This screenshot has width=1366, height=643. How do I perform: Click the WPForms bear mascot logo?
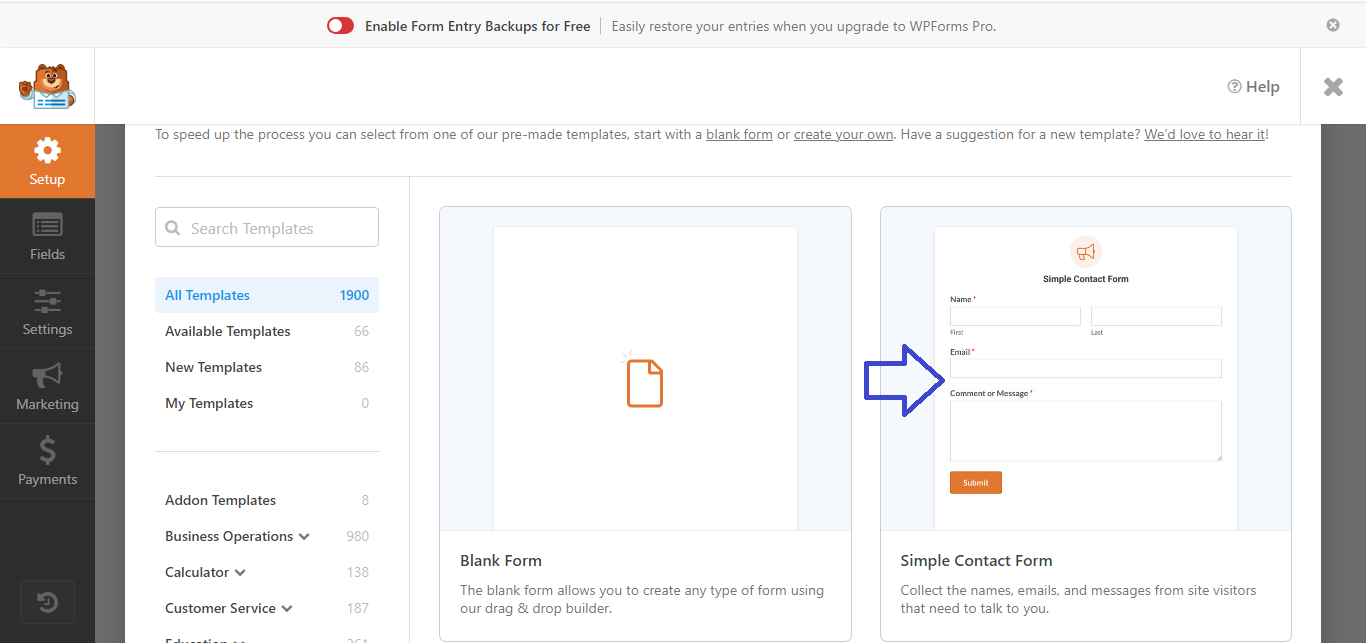(x=47, y=87)
